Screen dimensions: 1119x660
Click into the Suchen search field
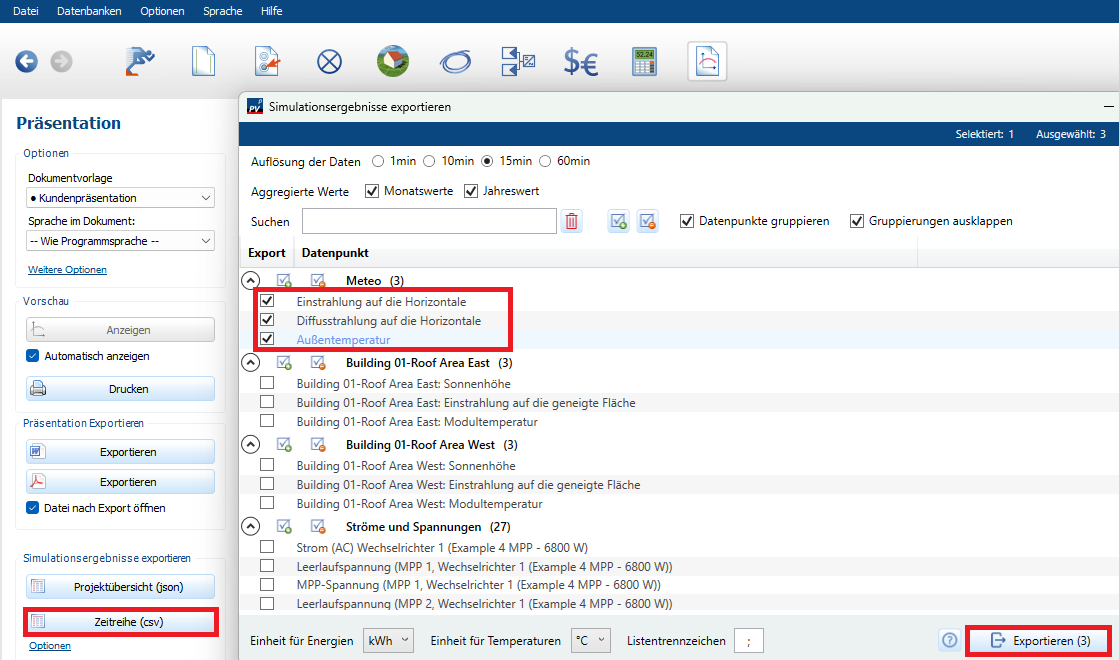click(428, 221)
